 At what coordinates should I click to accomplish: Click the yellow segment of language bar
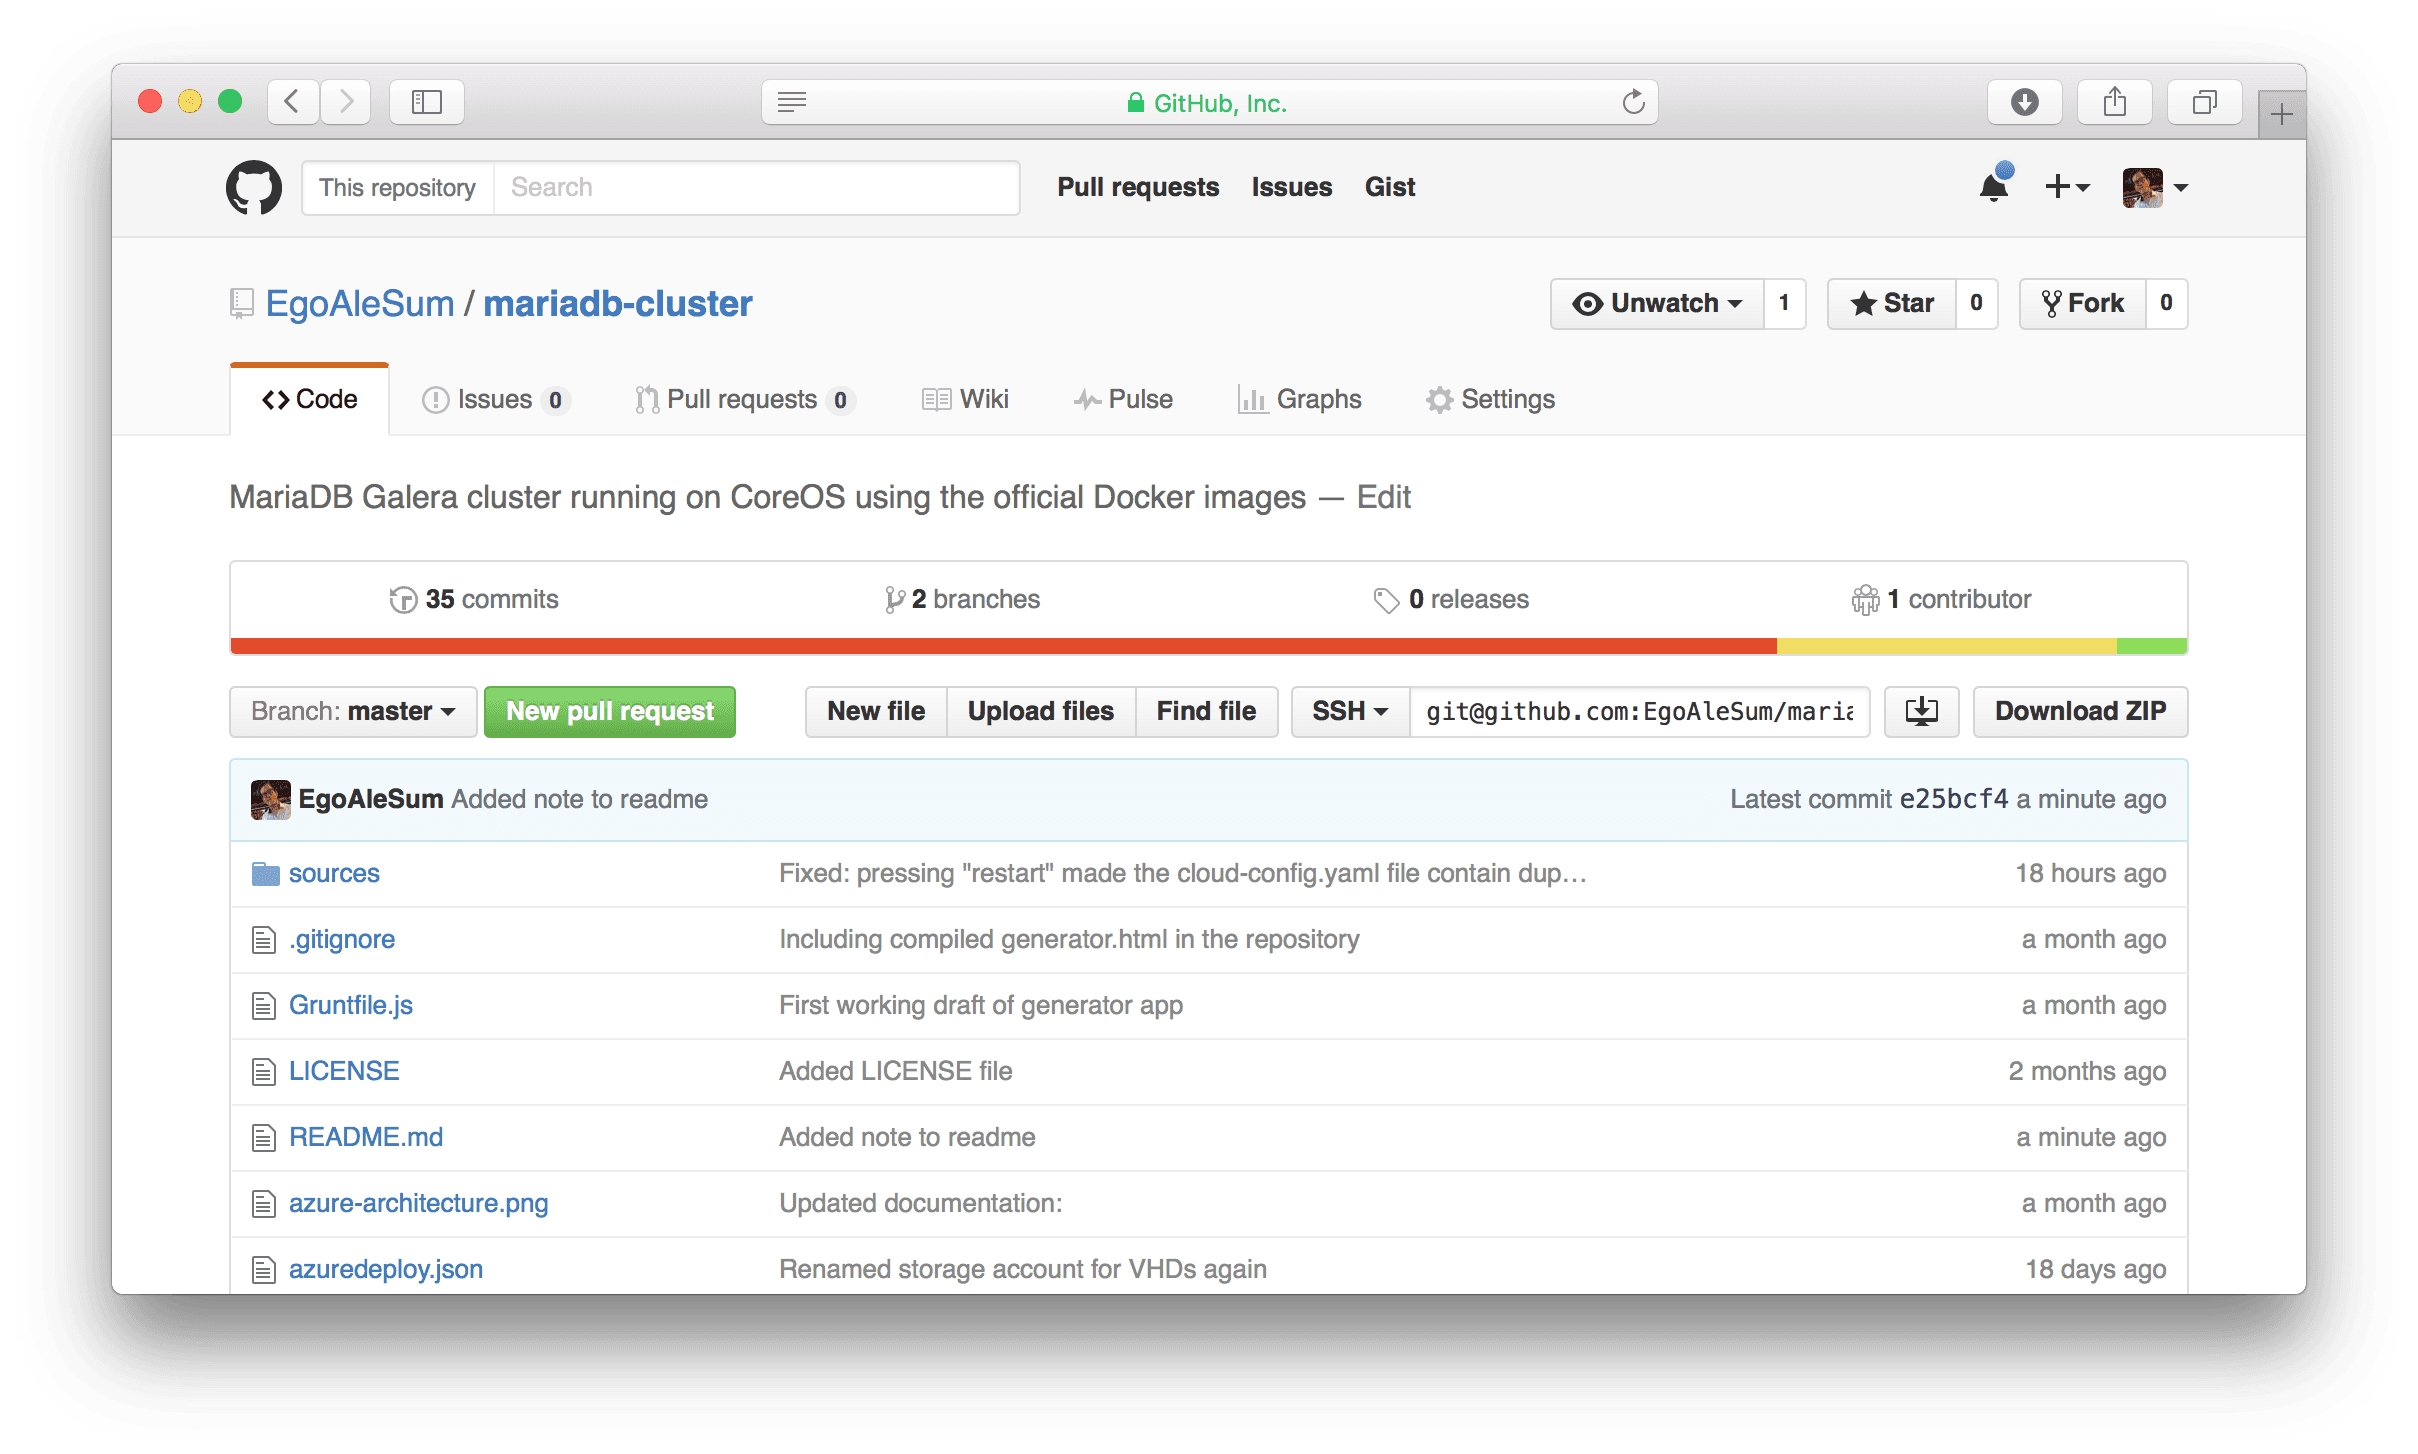(x=1947, y=646)
